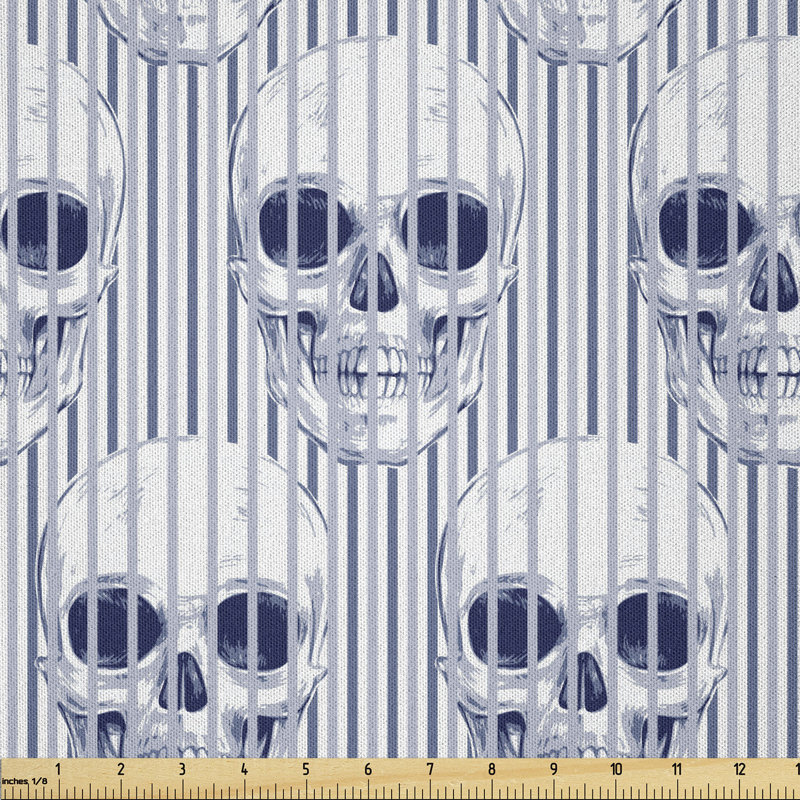Click the number 1 on the ruler
Screen dimensions: 800x800
(x=58, y=769)
